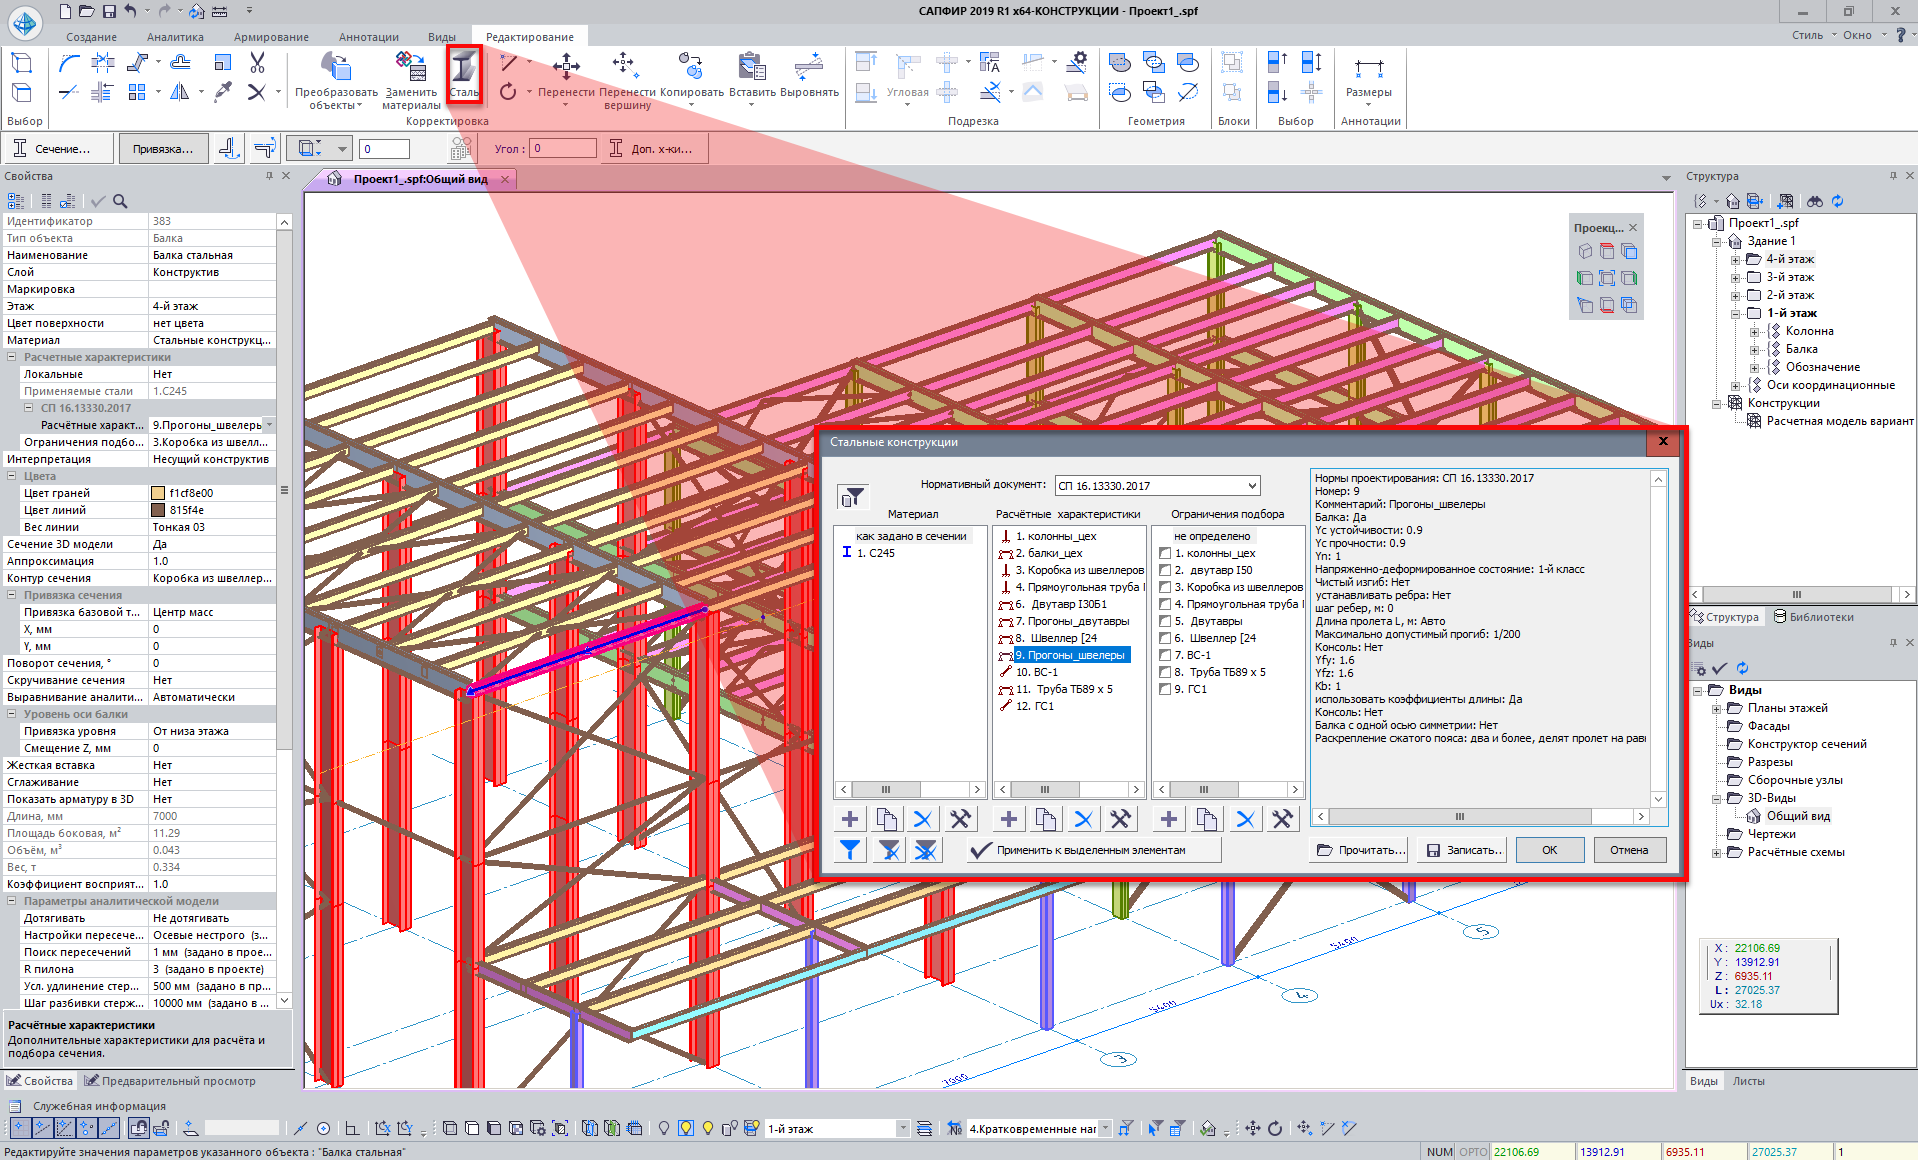The height and width of the screenshot is (1160, 1918).
Task: Click the Угол angle input field
Action: tap(562, 149)
